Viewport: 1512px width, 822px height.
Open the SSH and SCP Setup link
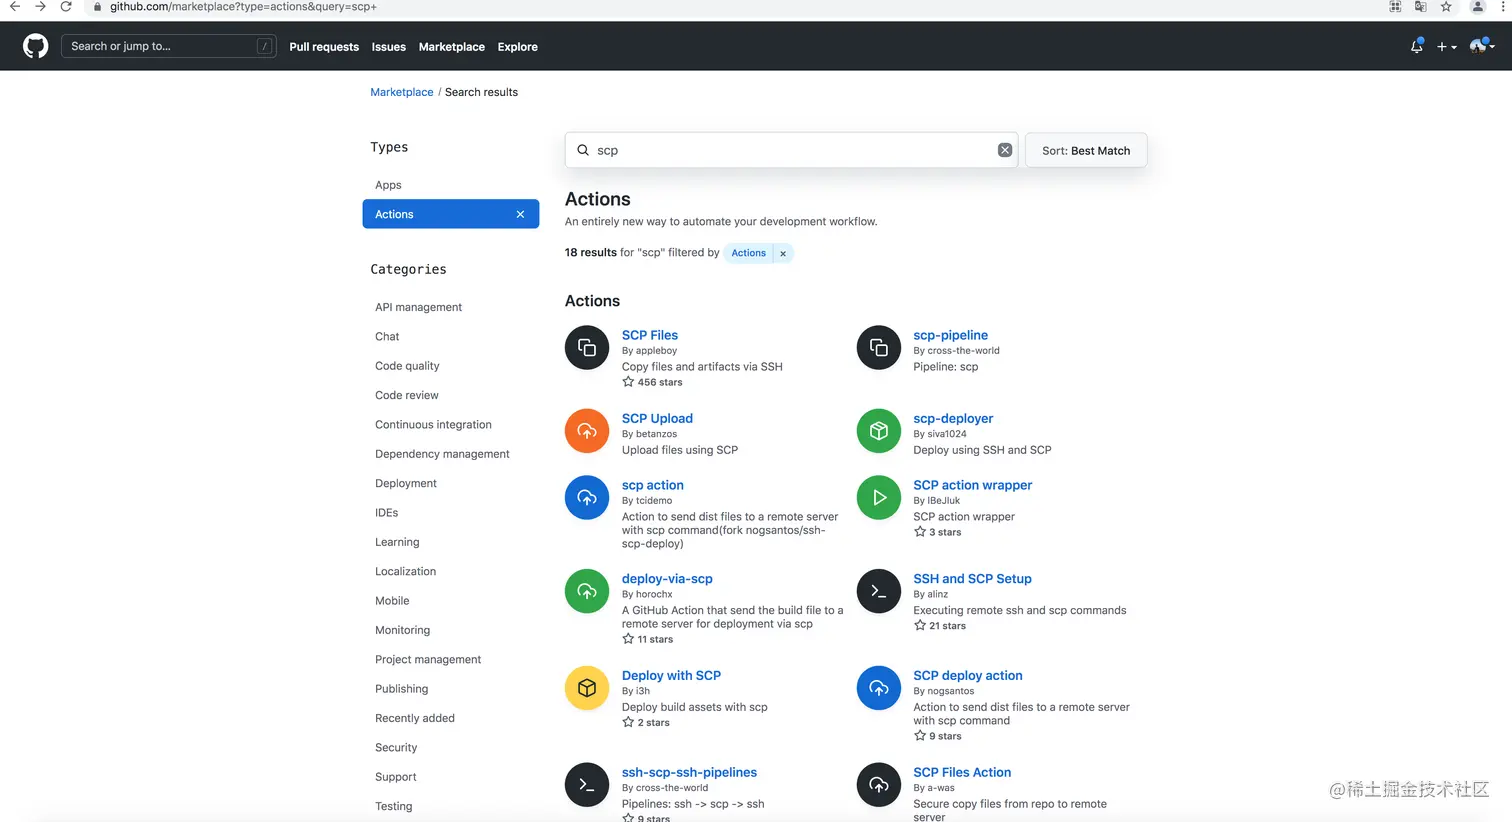click(x=972, y=578)
